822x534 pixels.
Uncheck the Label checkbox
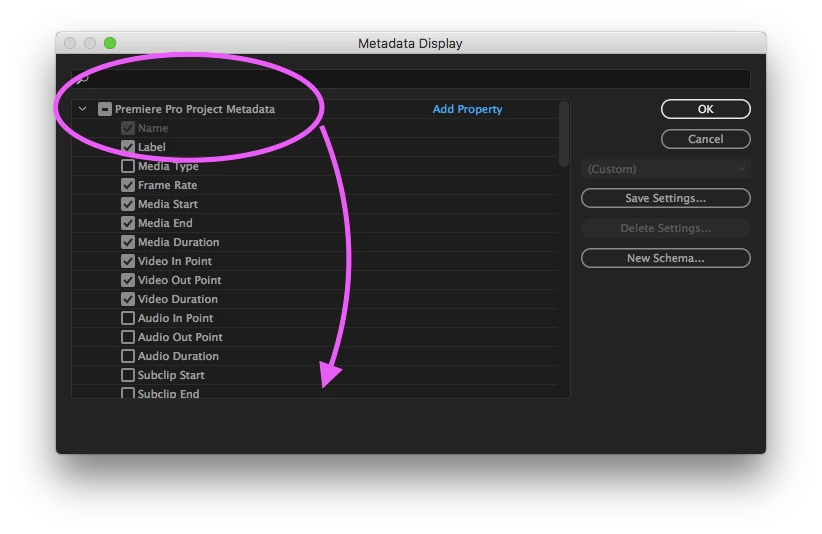coord(128,147)
